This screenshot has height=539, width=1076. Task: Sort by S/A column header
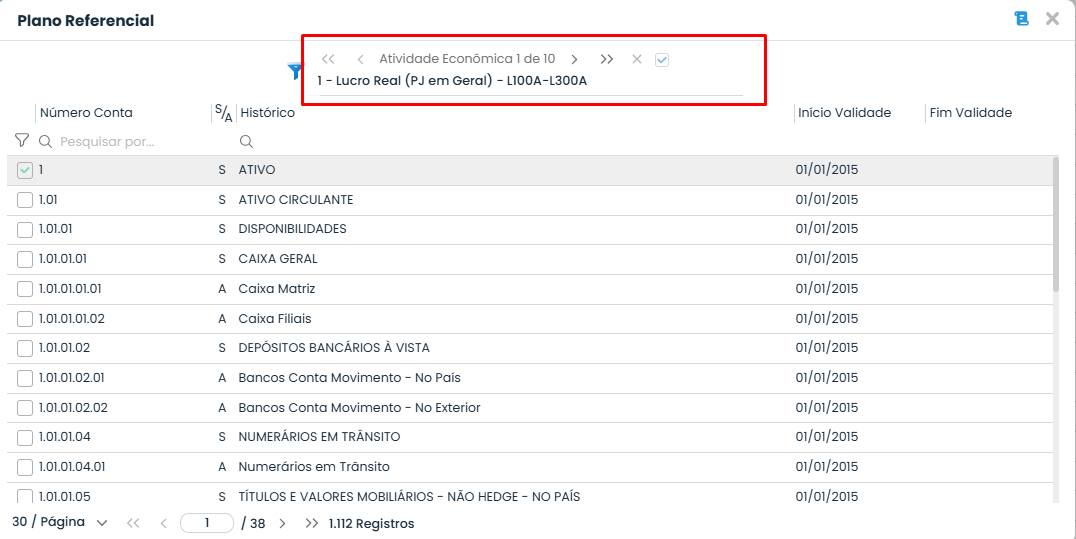224,113
